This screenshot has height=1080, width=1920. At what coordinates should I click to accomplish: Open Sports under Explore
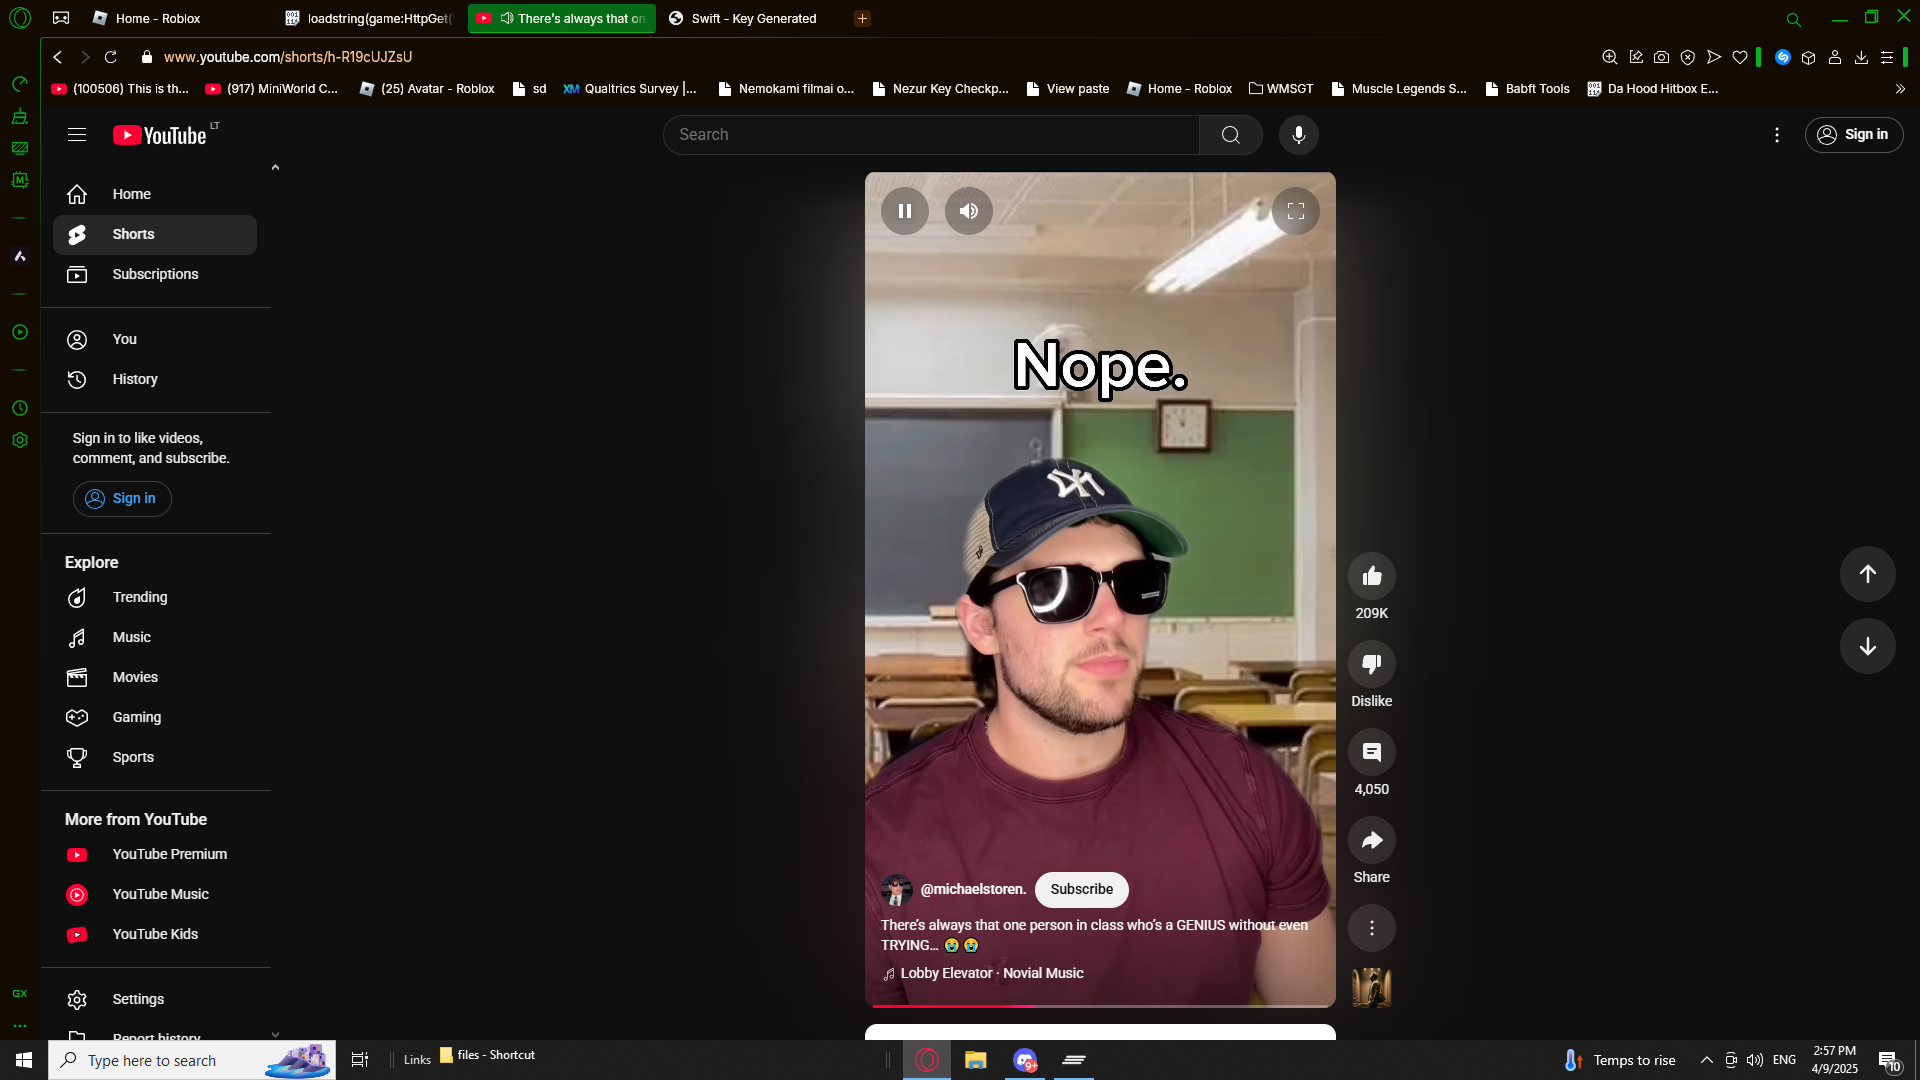click(x=155, y=757)
